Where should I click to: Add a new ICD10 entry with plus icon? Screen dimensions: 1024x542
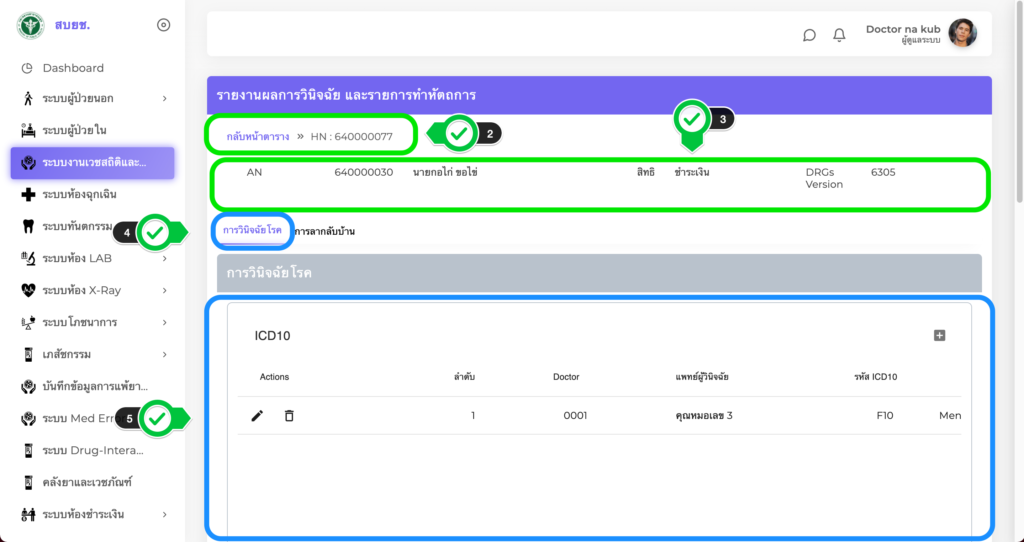(939, 336)
